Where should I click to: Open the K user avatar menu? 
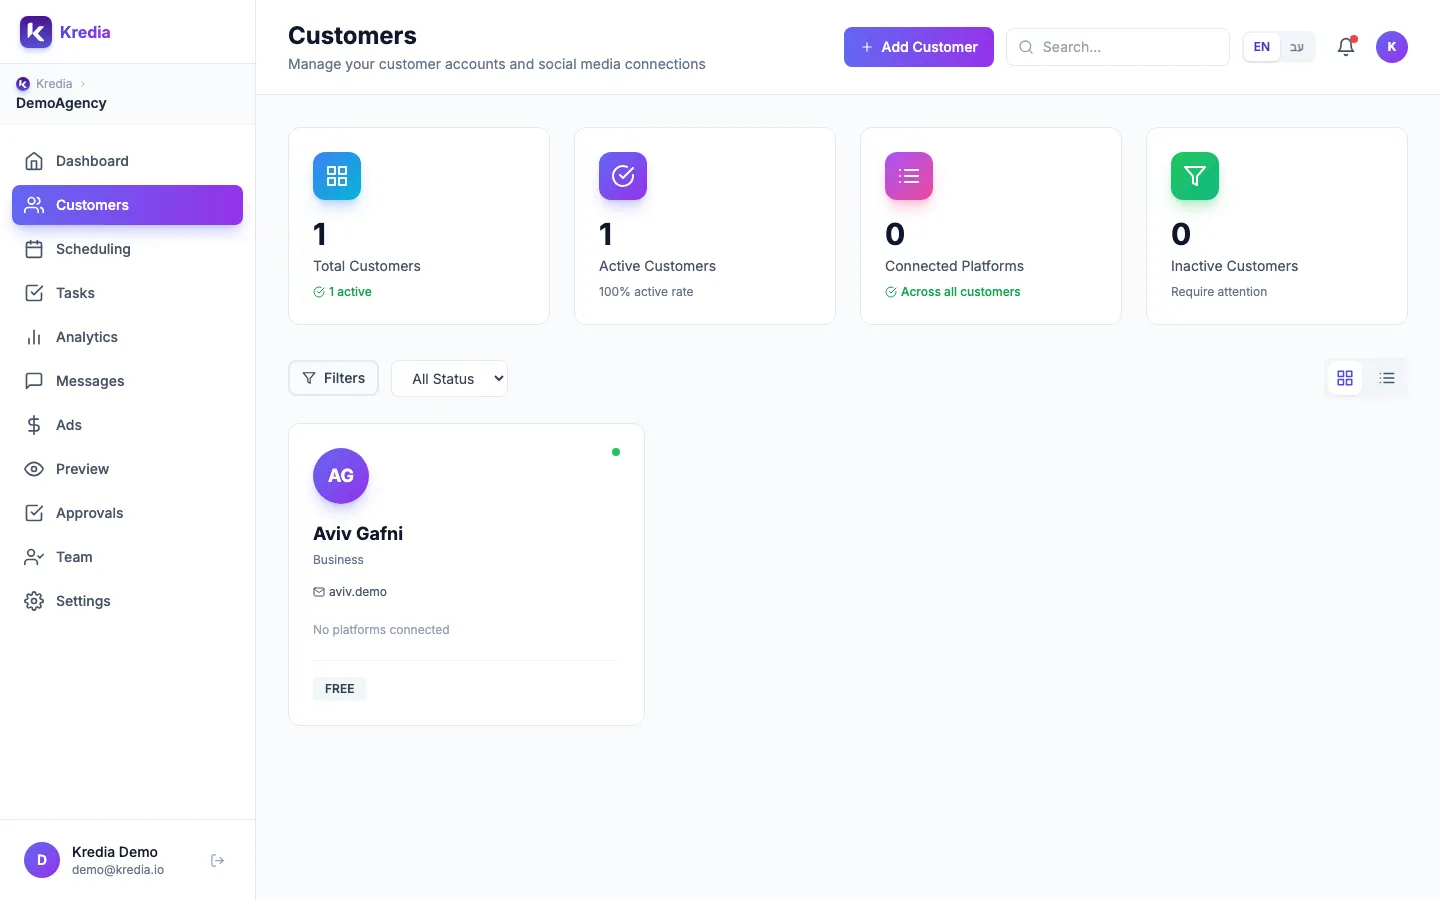[x=1392, y=47]
